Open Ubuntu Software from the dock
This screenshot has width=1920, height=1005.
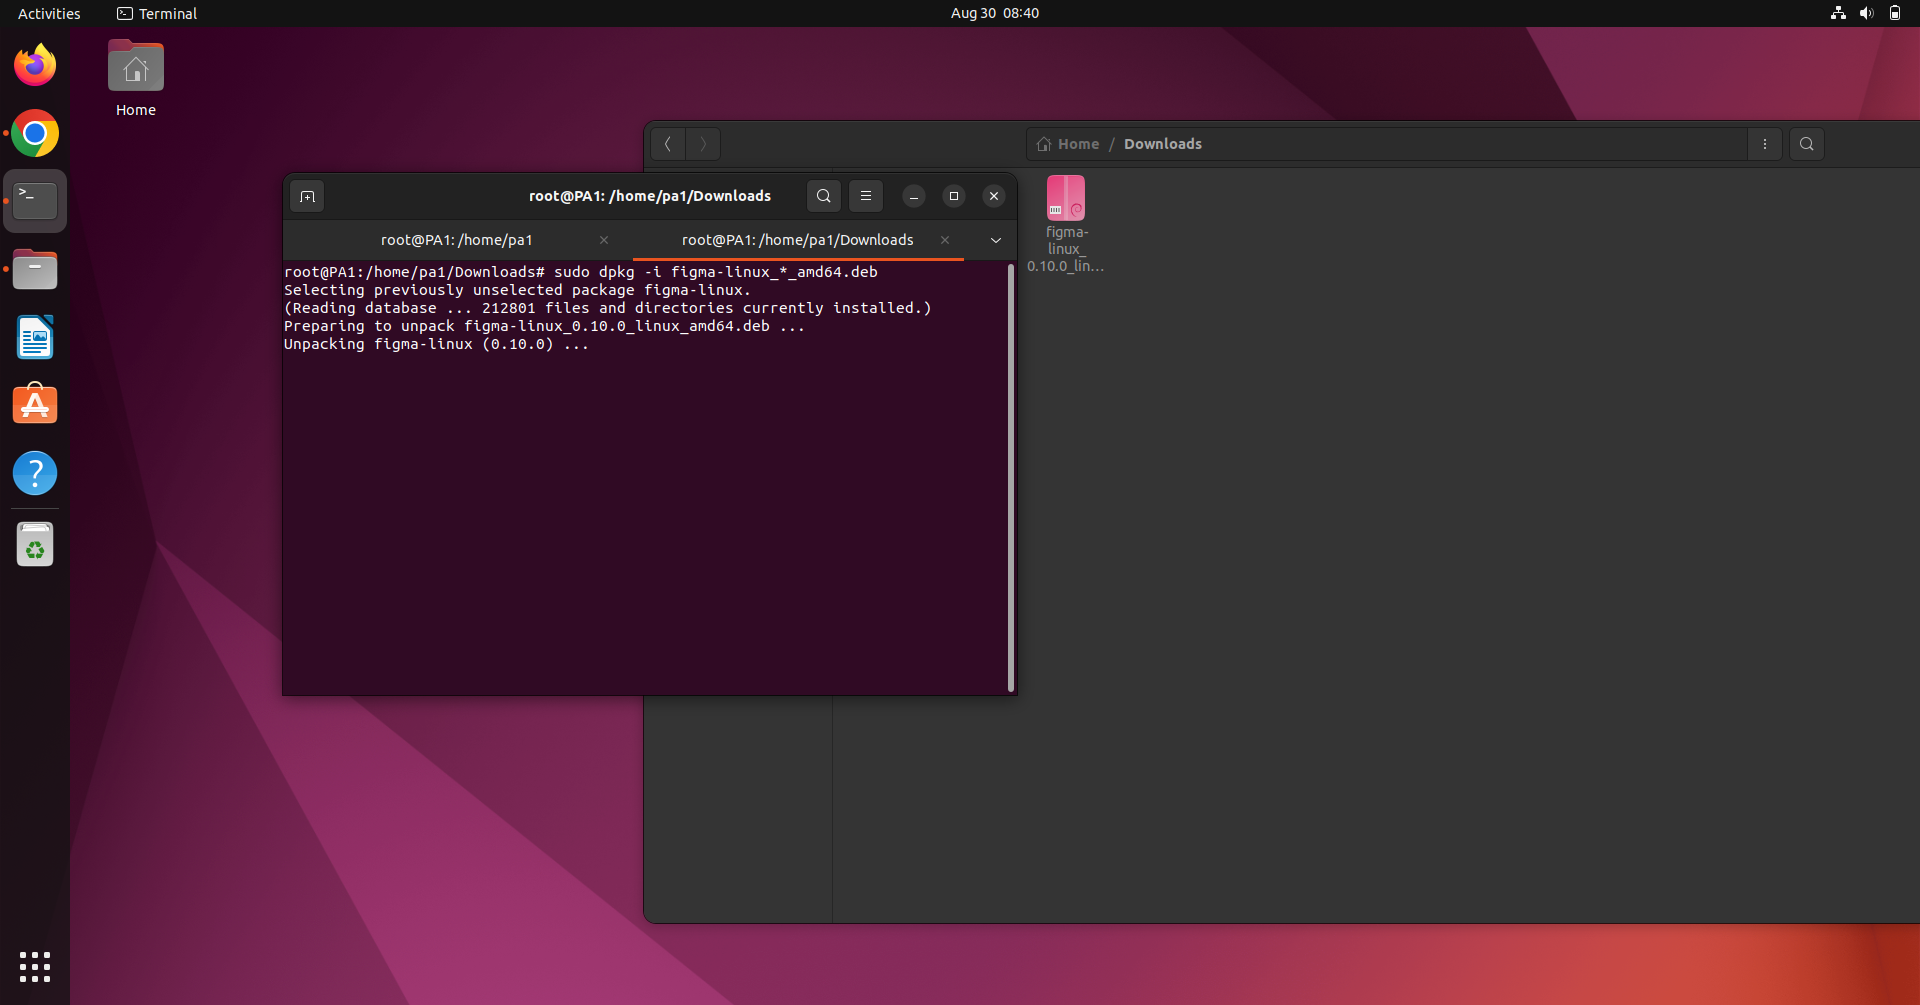[x=35, y=404]
